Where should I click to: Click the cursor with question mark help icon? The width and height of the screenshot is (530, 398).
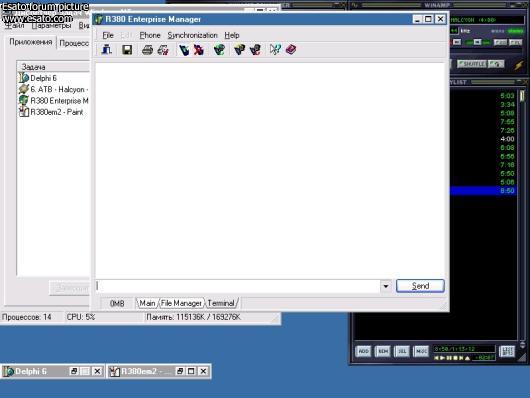click(x=275, y=50)
